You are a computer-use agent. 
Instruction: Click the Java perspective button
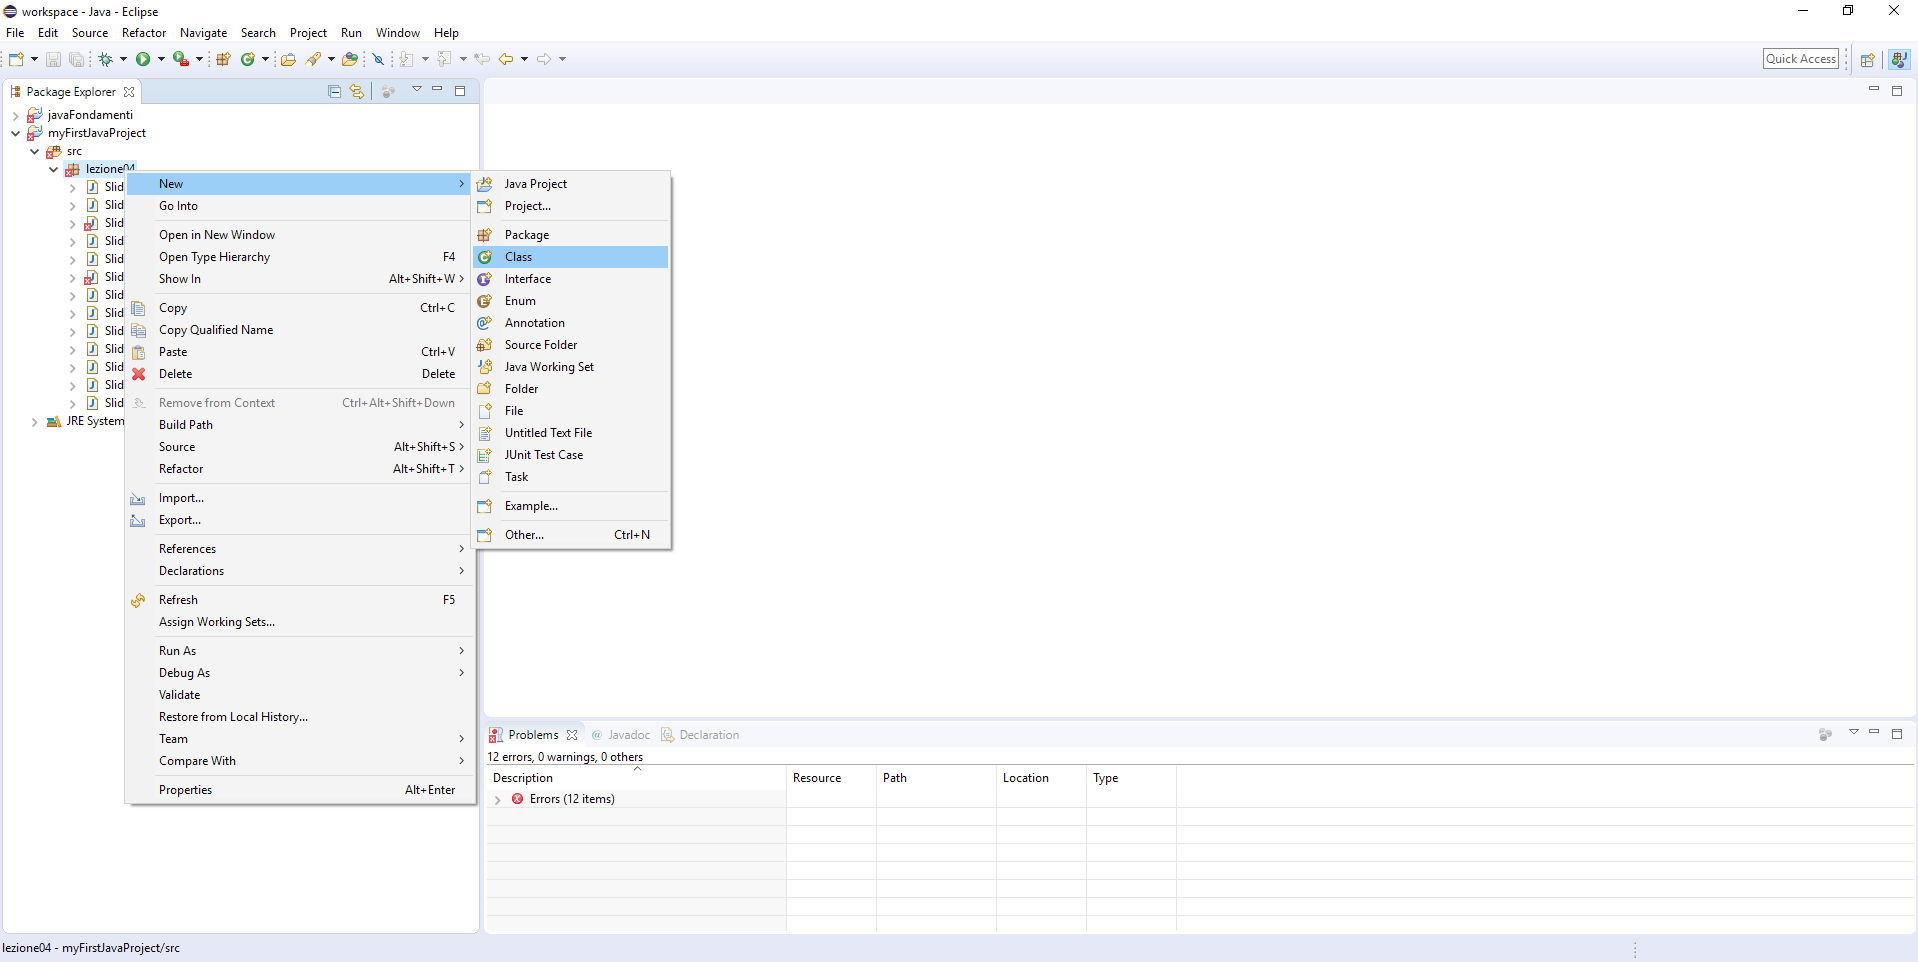pyautogui.click(x=1898, y=59)
